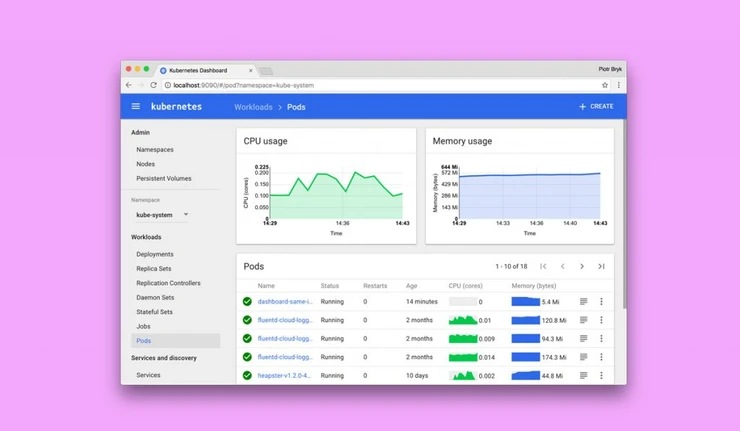View logs for 174.3 Mi fluentd pod
The width and height of the screenshot is (740, 431).
pos(583,357)
